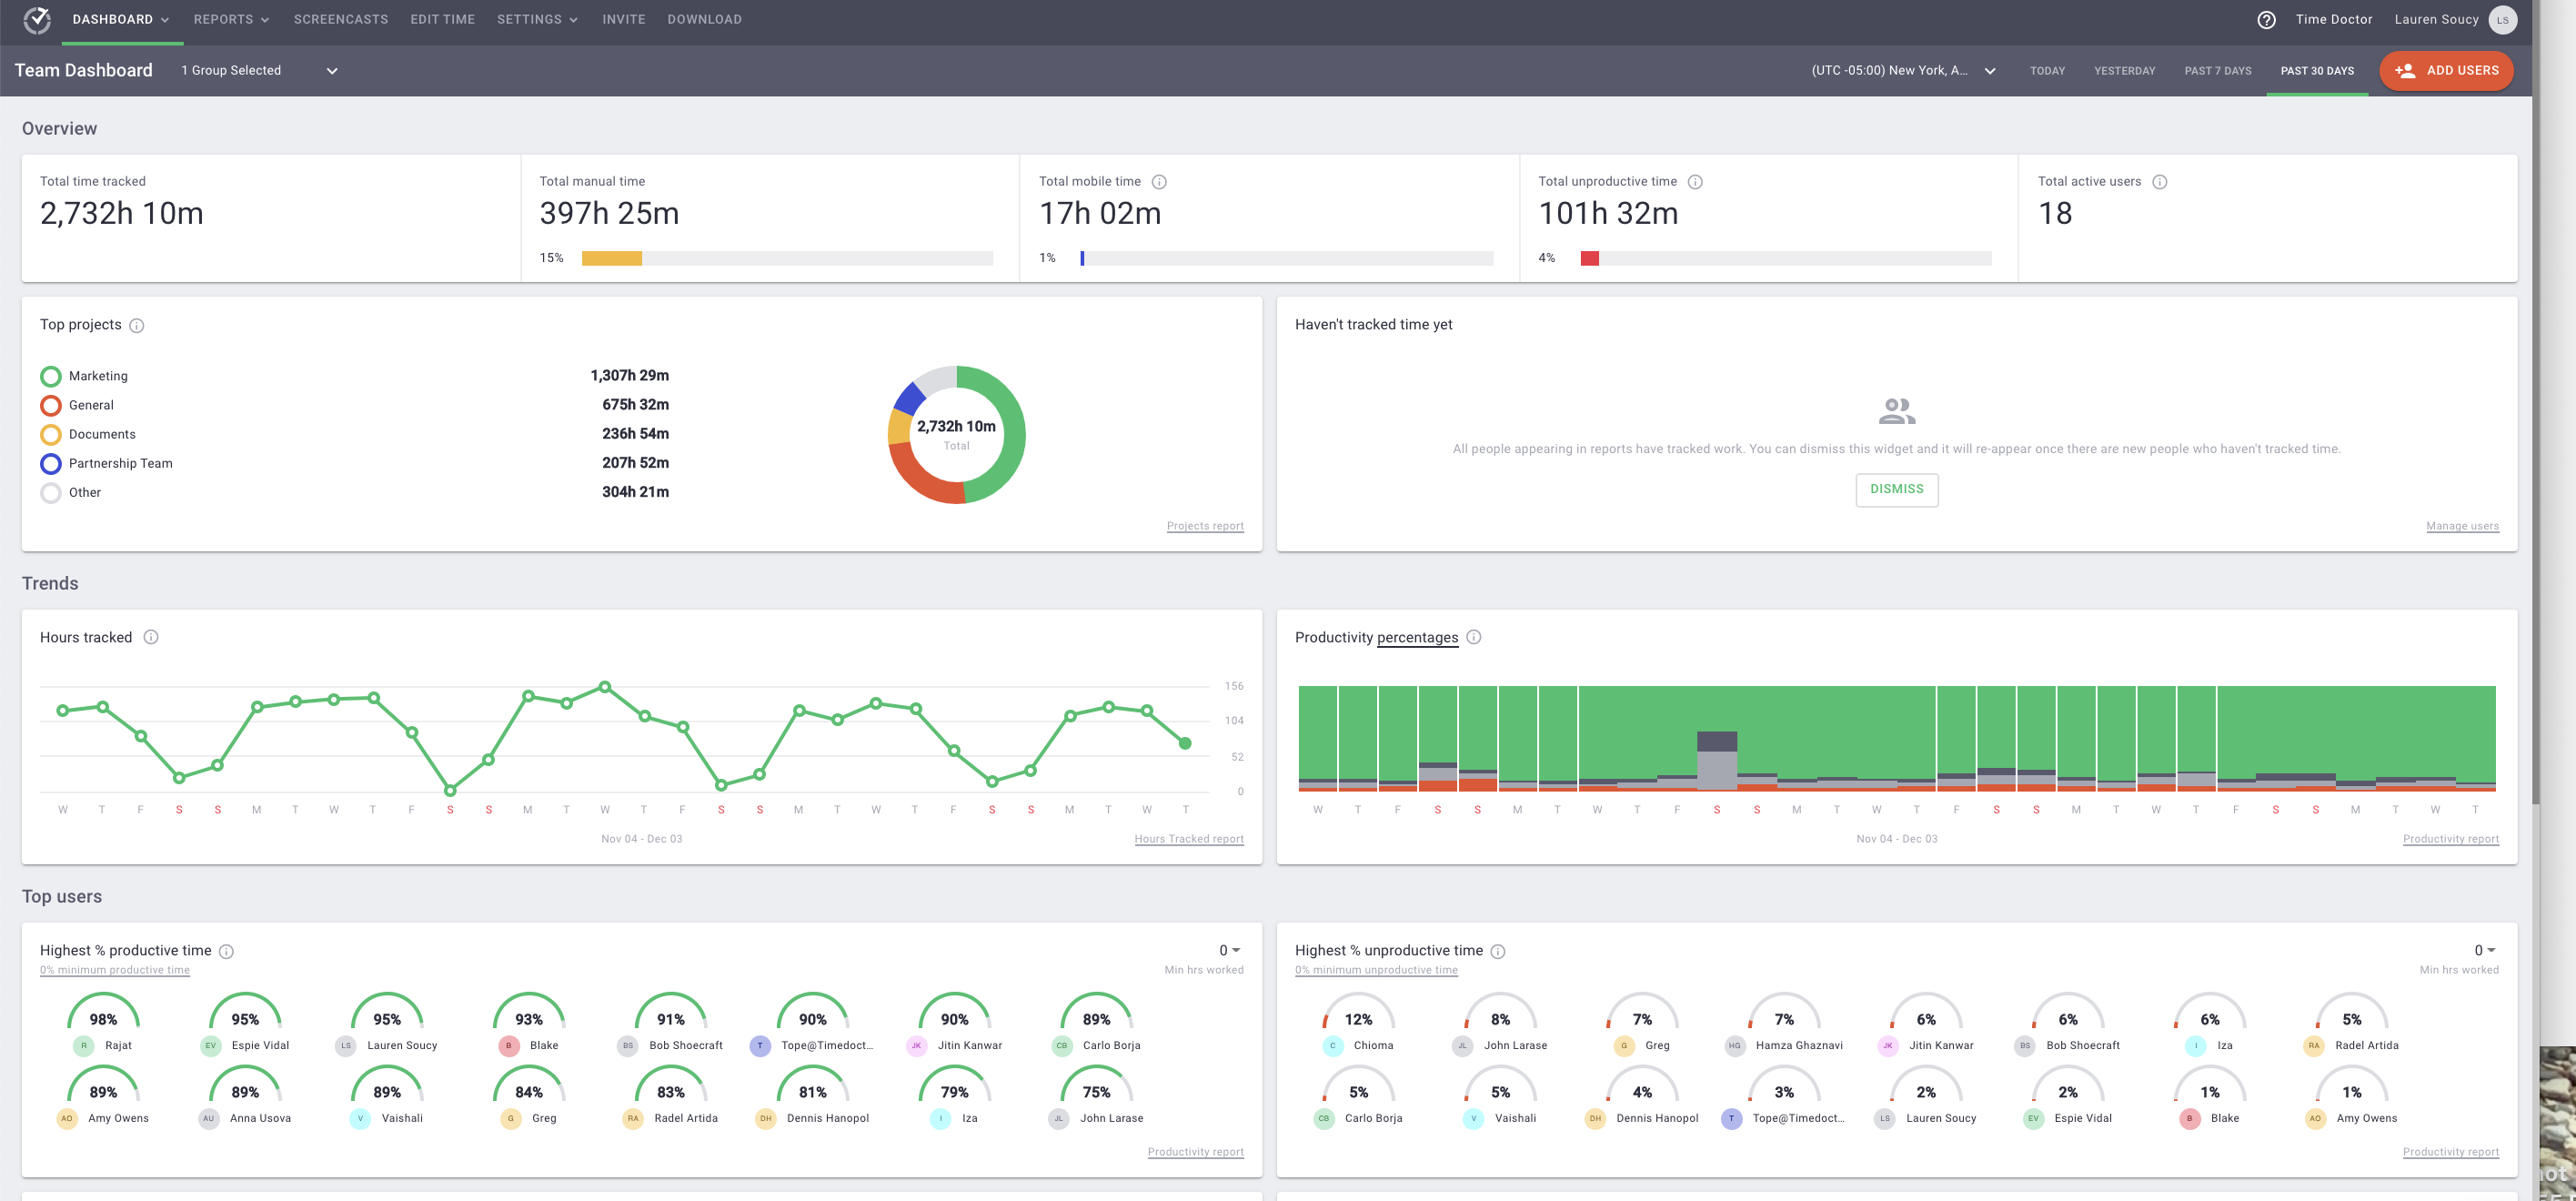Open Min hrs worked dropdown for productive time

pos(1229,950)
